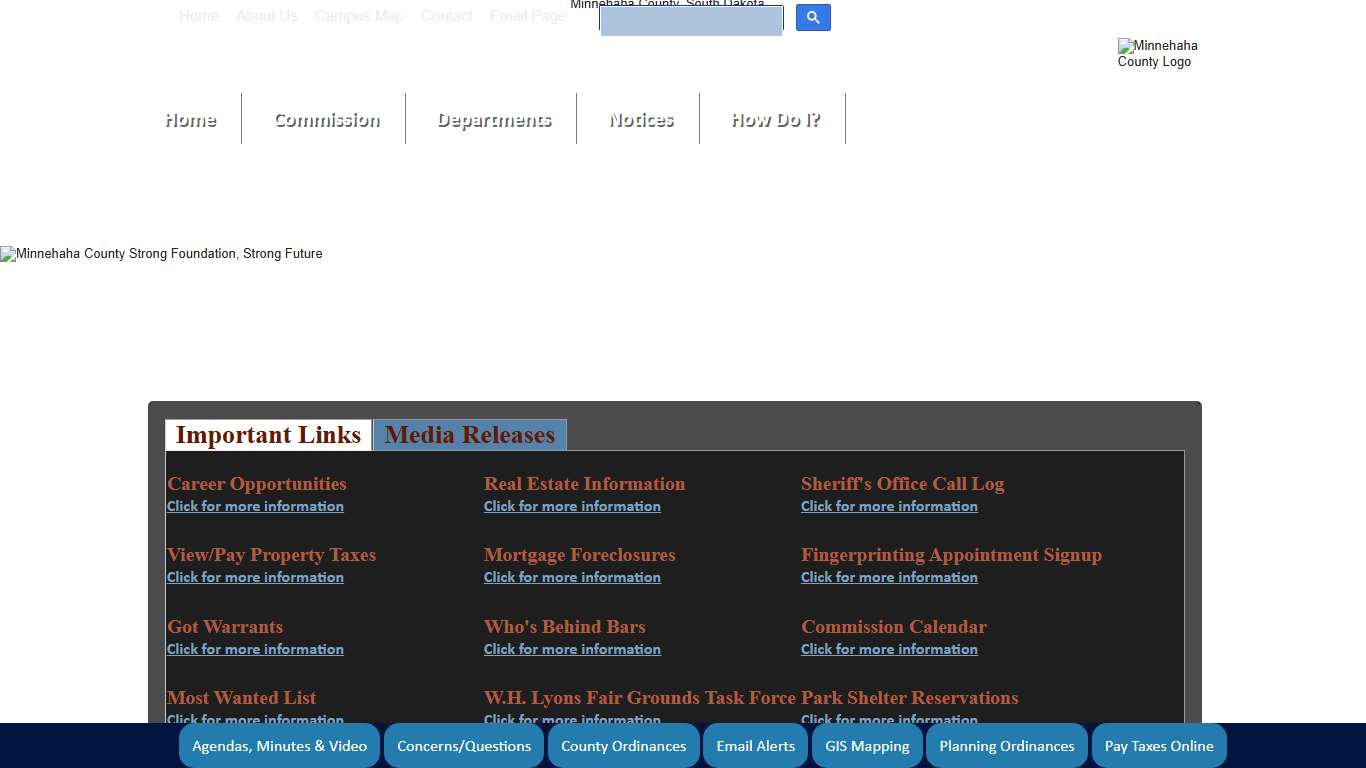The height and width of the screenshot is (768, 1366).
Task: Click the Minnehaha County Logo image
Action: click(1157, 54)
